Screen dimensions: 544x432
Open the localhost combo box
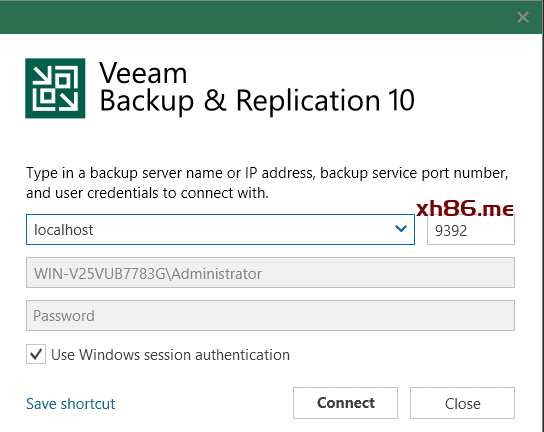220,229
